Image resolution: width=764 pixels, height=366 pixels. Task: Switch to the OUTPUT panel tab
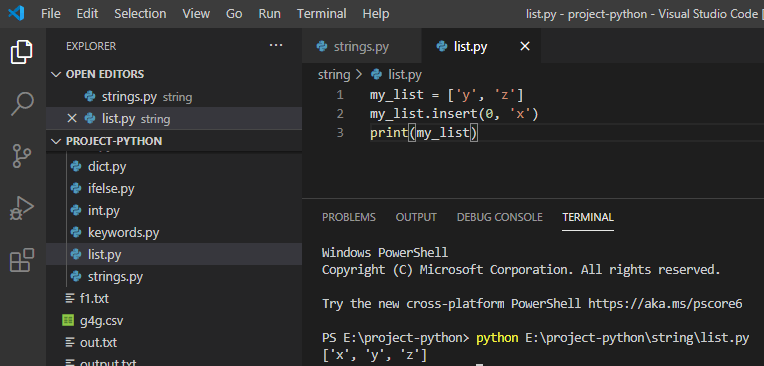[416, 217]
